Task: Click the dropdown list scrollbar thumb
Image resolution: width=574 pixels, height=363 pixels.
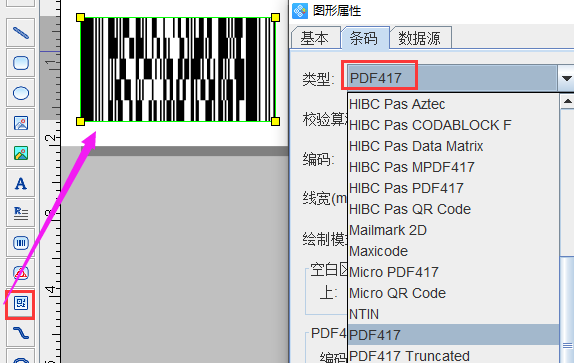Action: click(x=567, y=310)
